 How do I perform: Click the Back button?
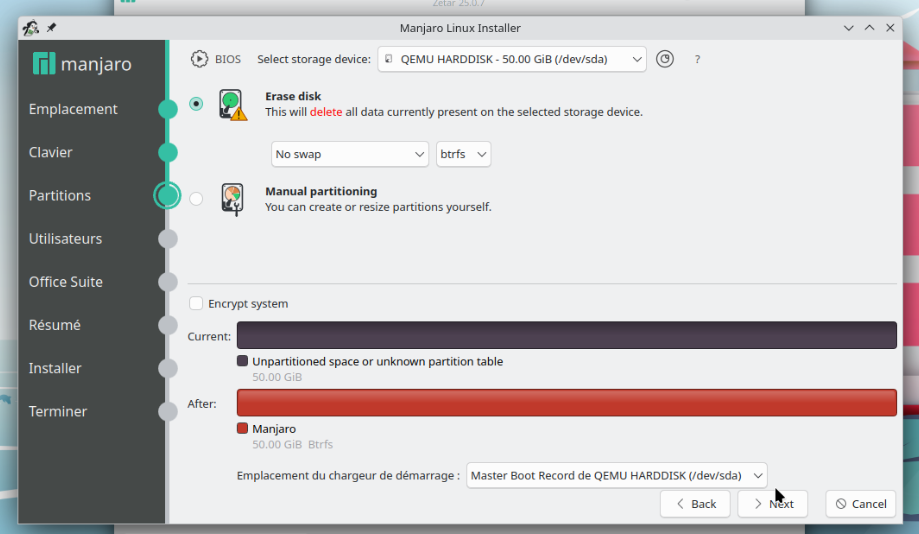pos(695,504)
